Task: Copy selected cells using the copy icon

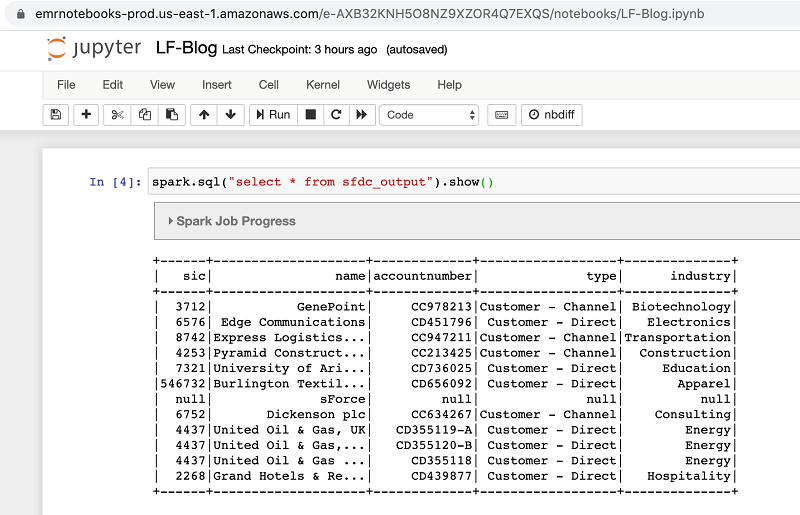Action: click(145, 115)
